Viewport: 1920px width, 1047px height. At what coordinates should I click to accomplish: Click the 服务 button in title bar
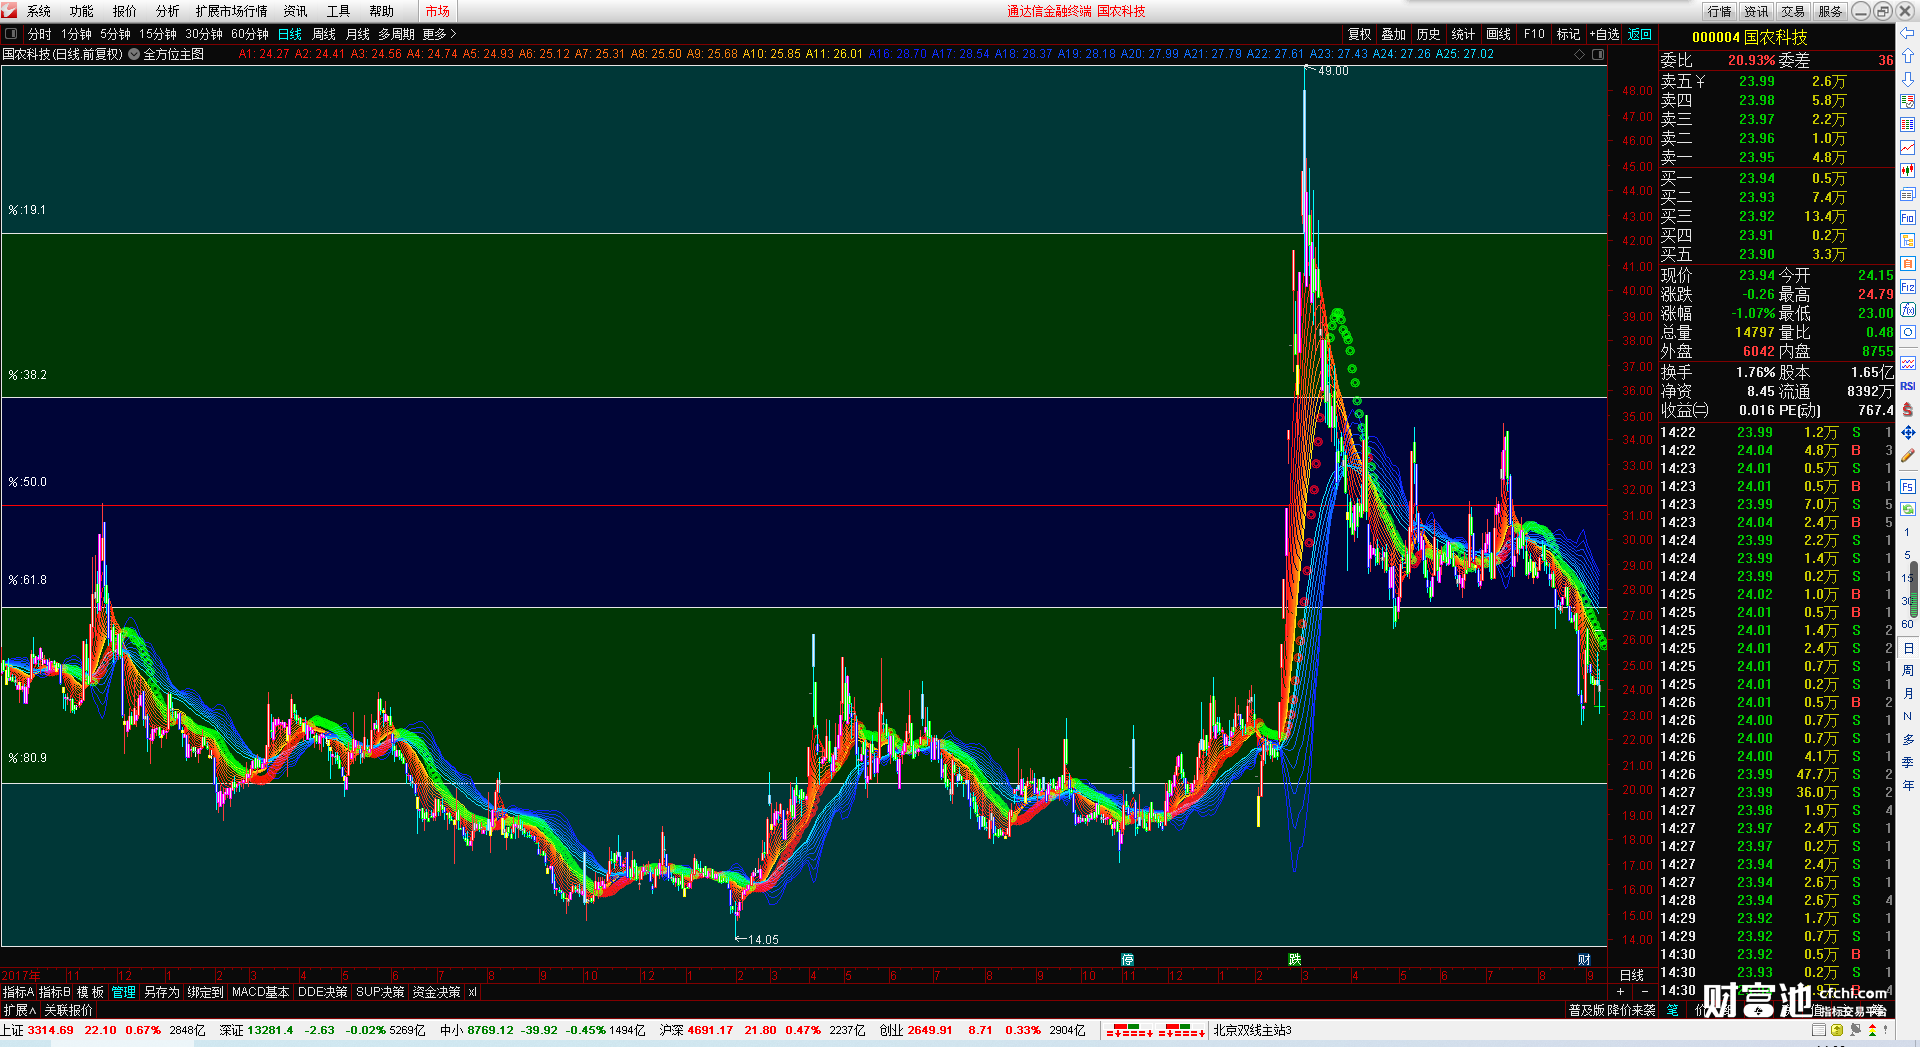click(x=1830, y=11)
